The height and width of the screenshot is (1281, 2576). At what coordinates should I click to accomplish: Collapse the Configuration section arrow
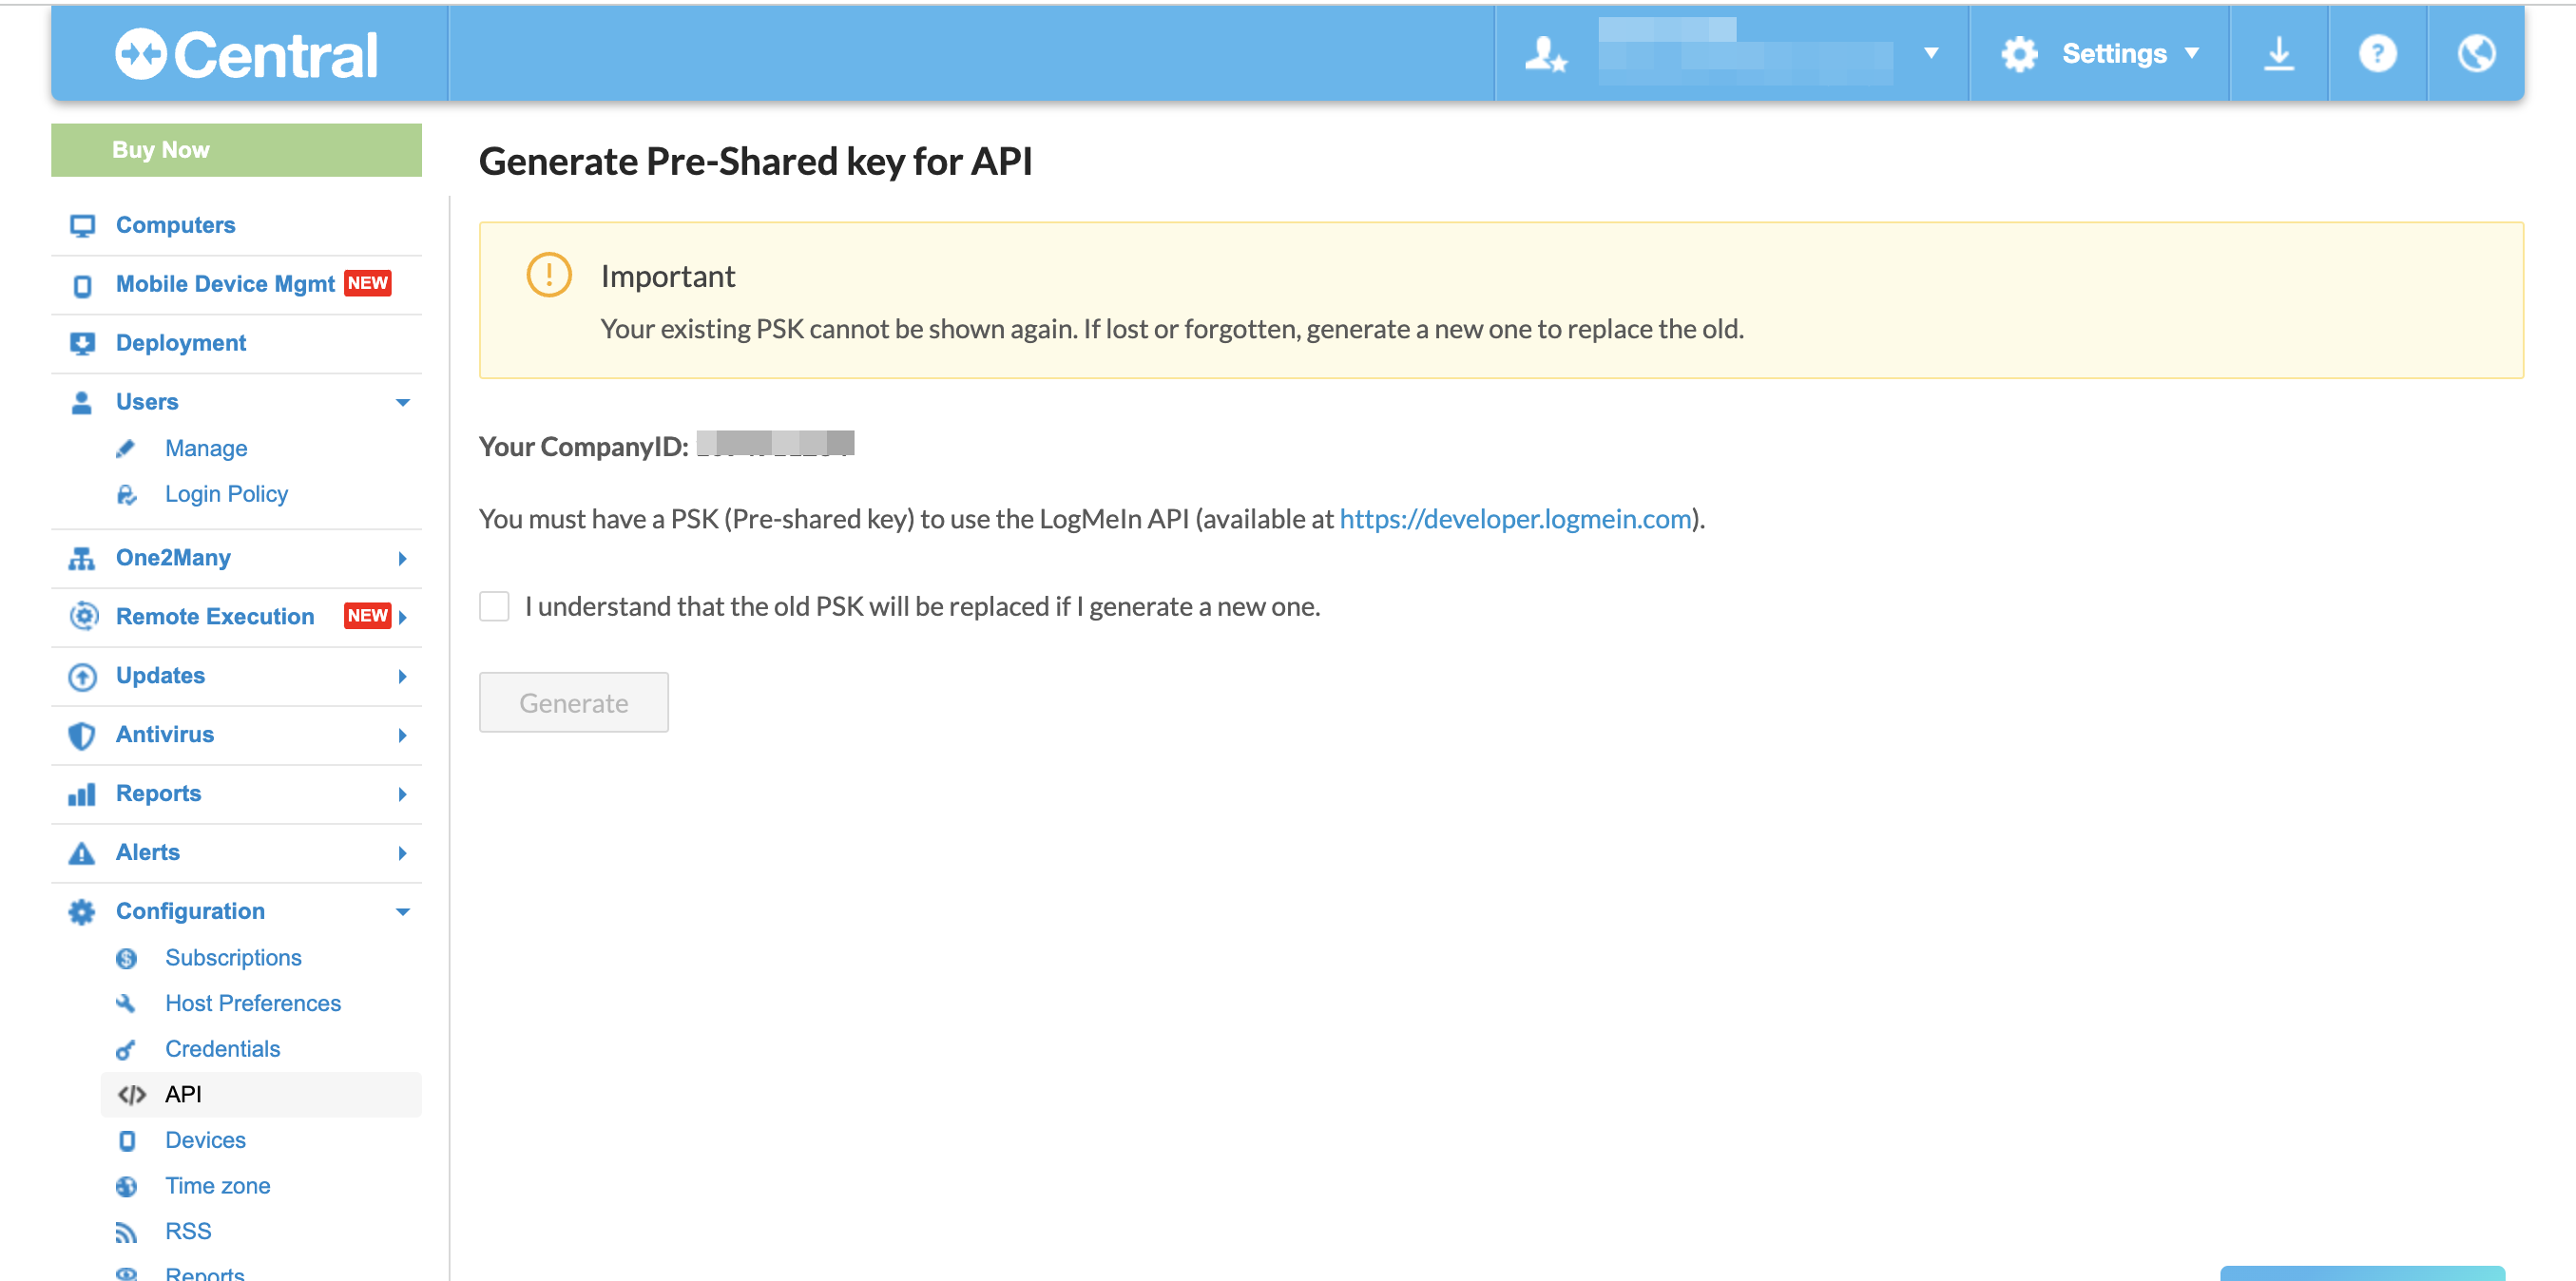(402, 911)
